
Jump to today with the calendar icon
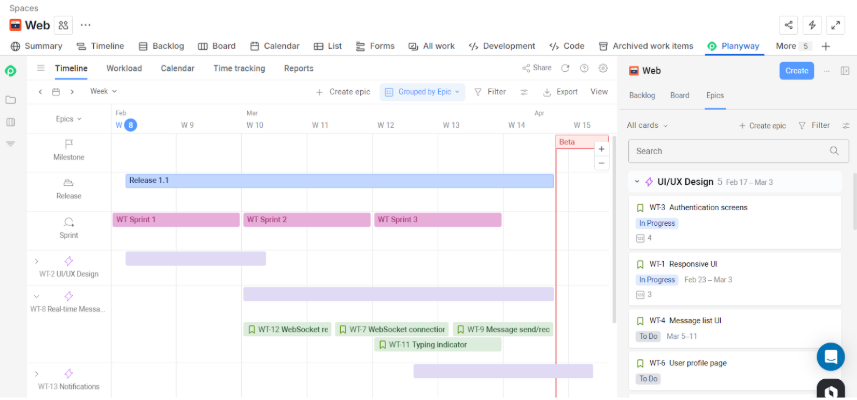pyautogui.click(x=56, y=92)
